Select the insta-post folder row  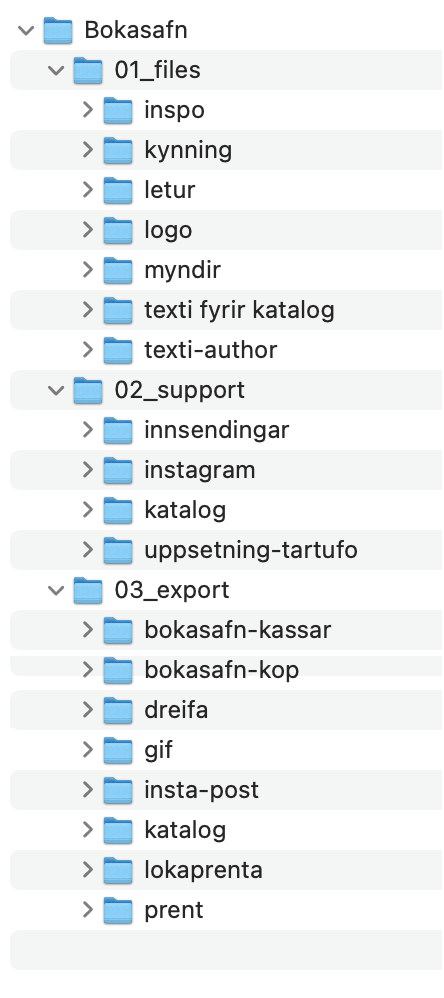coord(226,790)
